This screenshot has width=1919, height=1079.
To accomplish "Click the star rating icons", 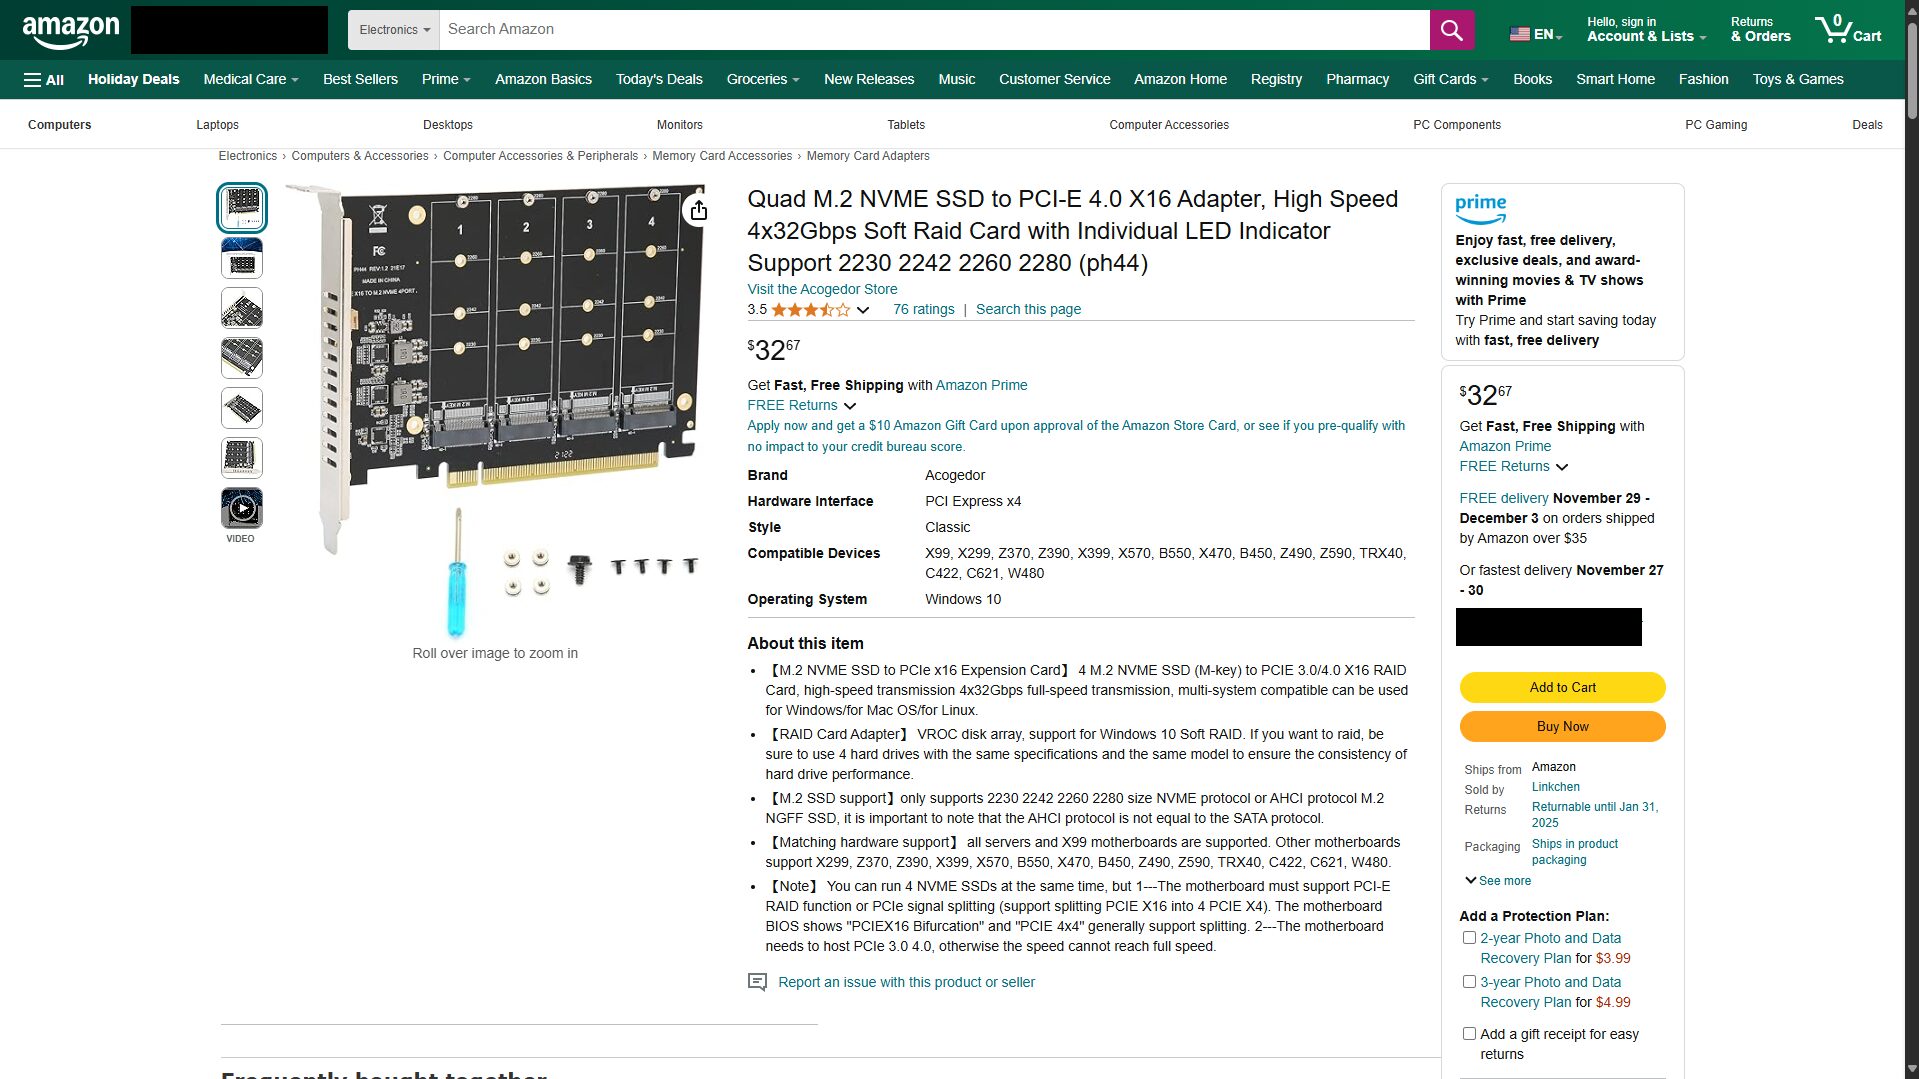I will click(x=811, y=310).
